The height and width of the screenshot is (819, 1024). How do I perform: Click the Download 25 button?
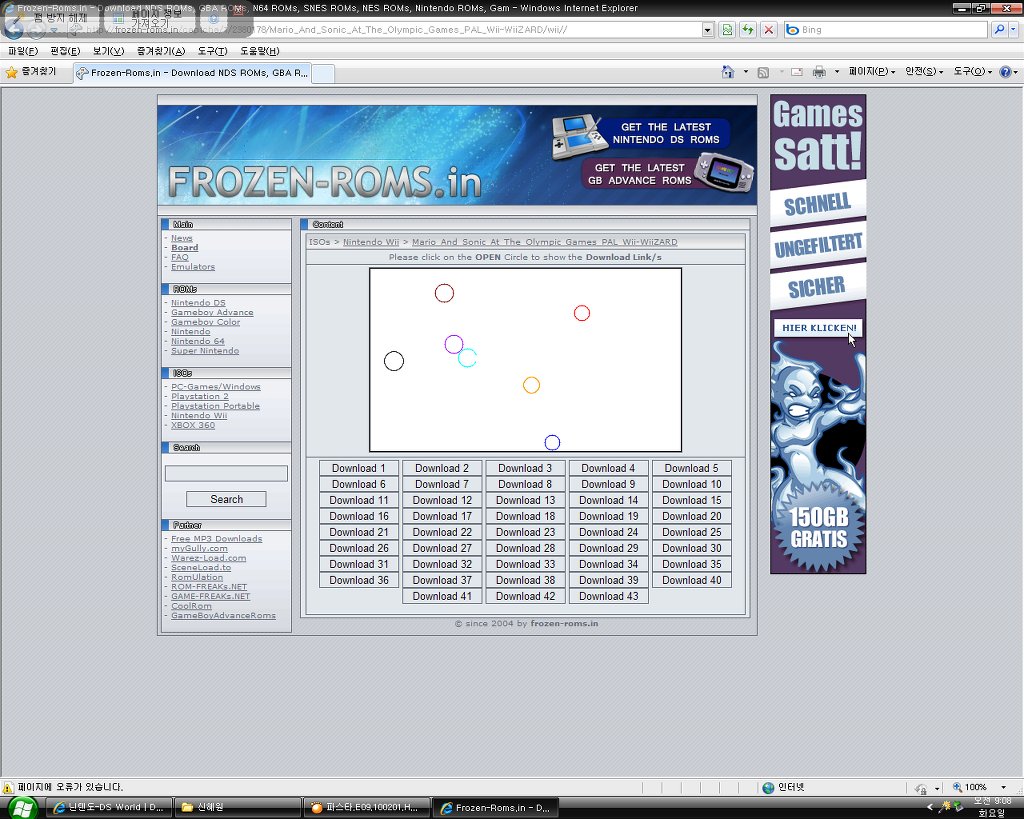coord(692,532)
